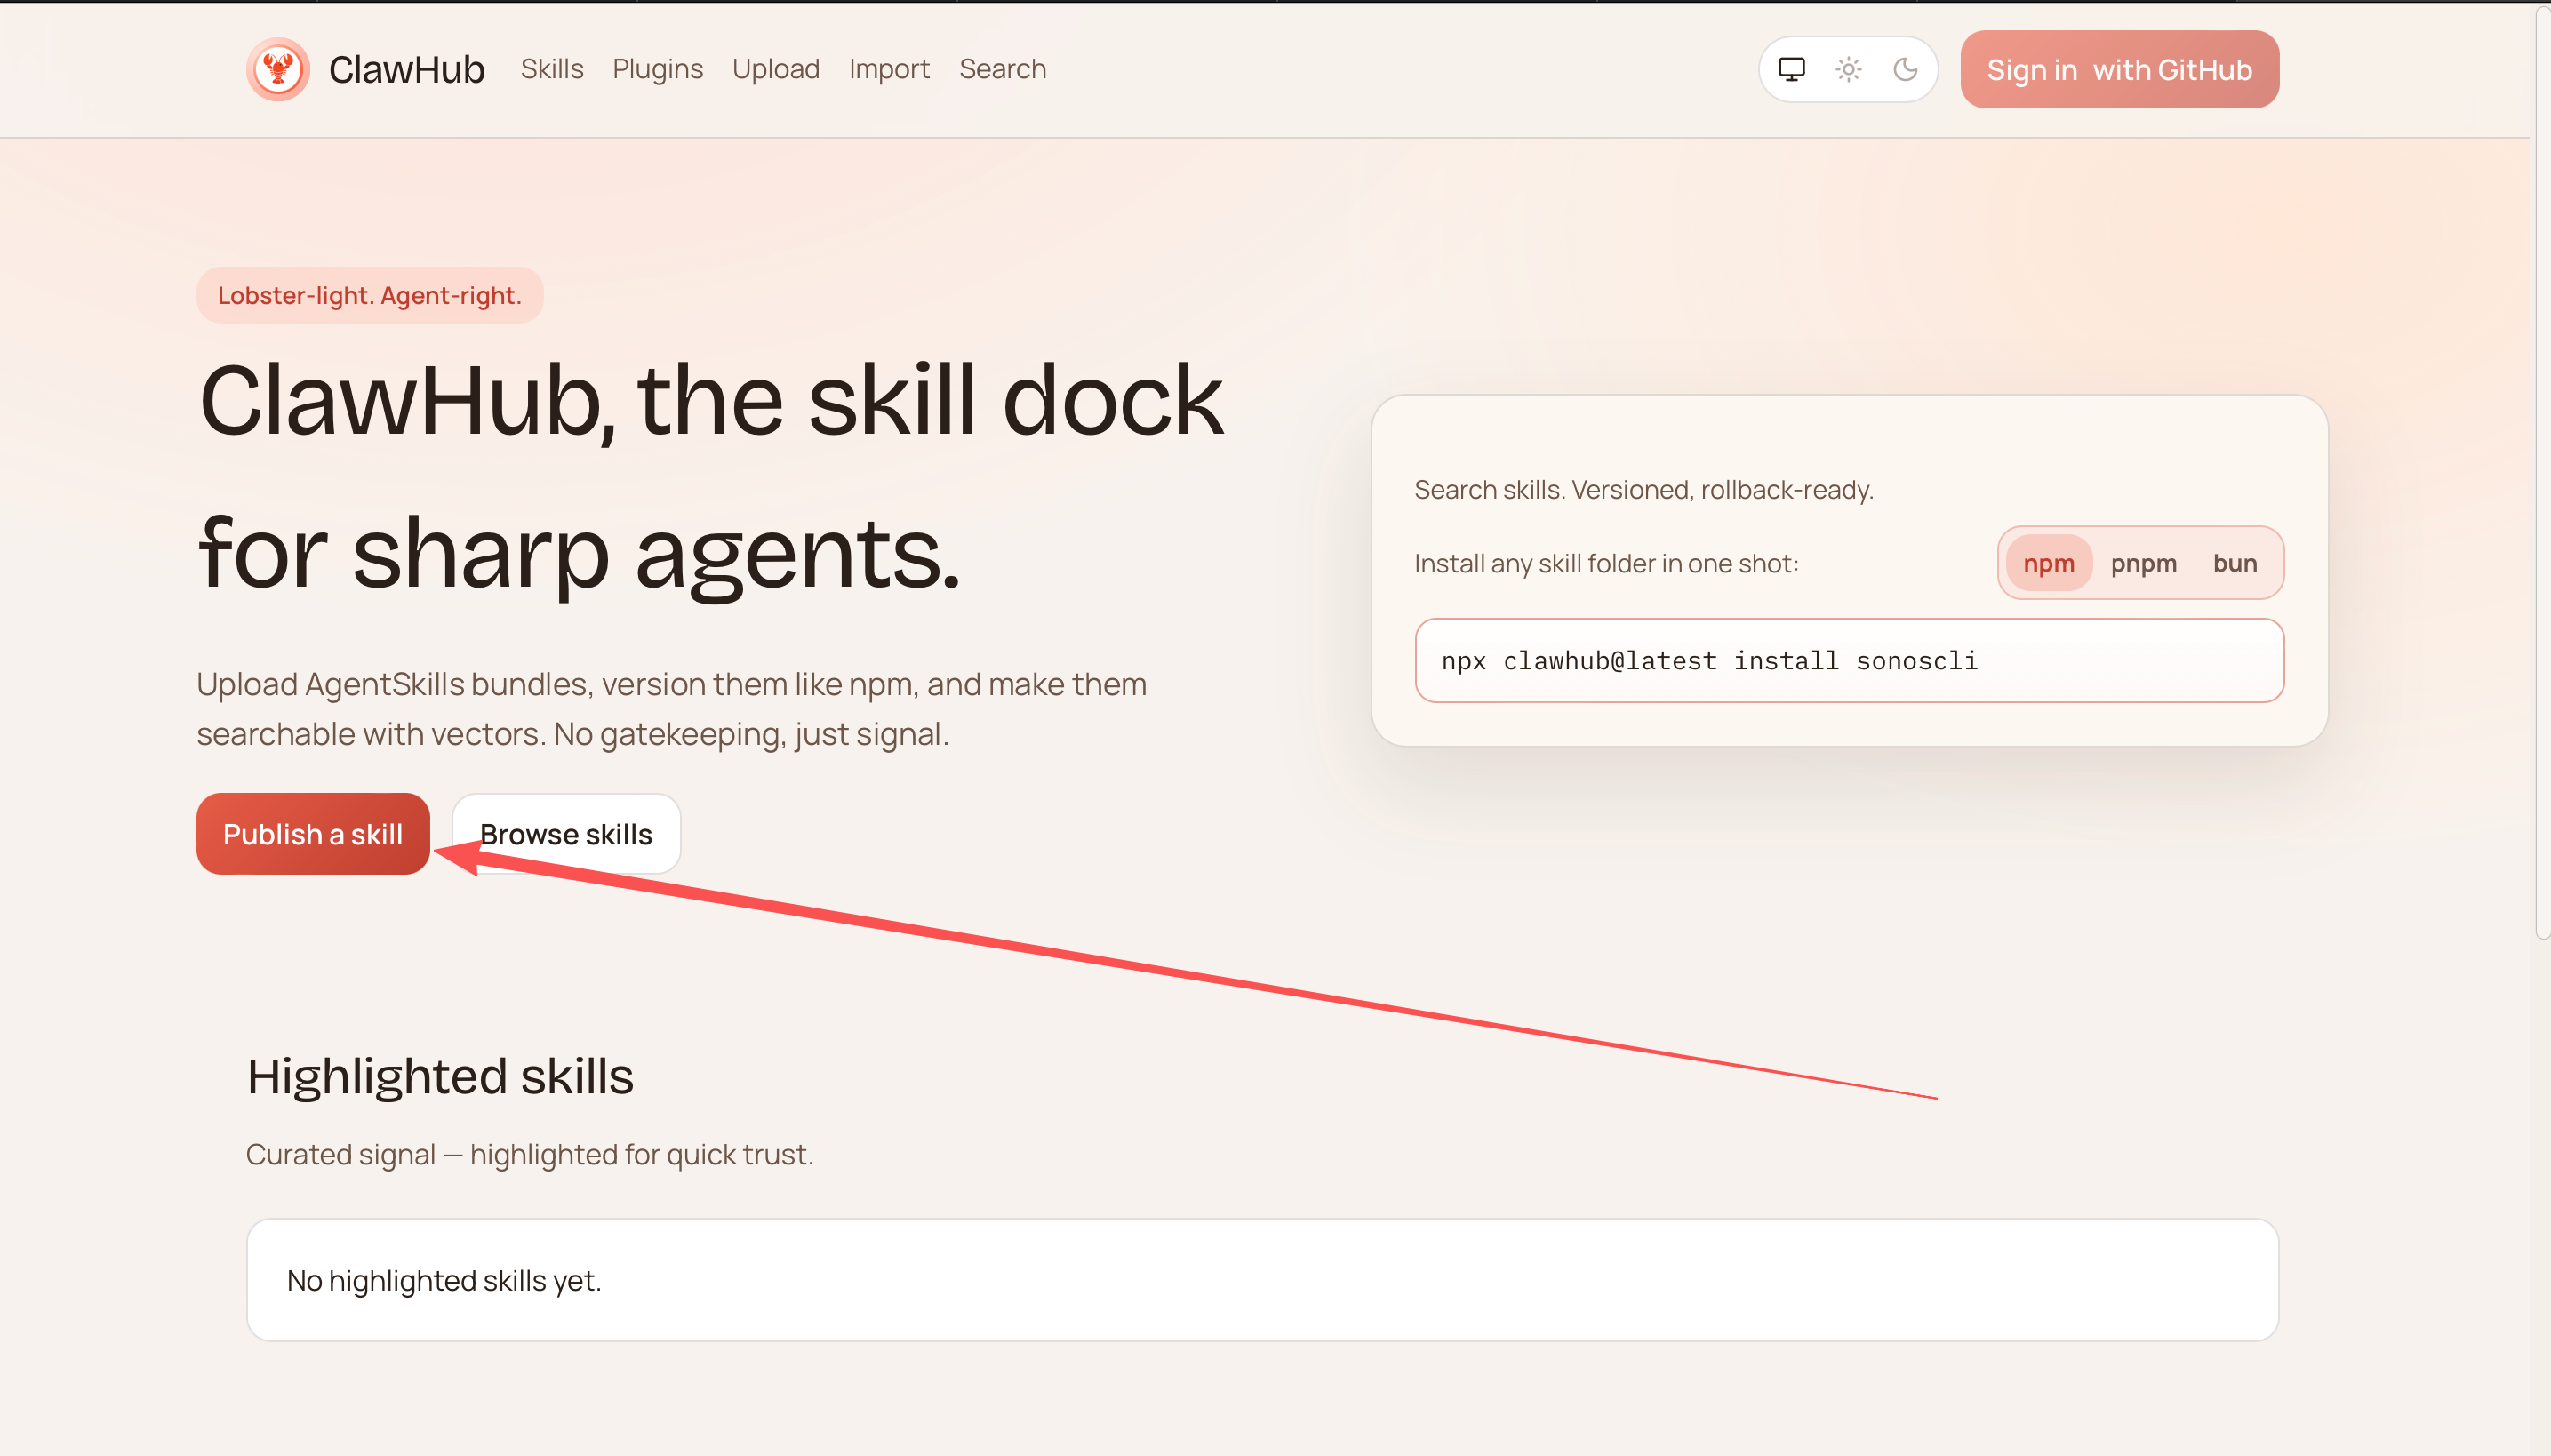Switch to dark theme moon icon
The height and width of the screenshot is (1456, 2551).
[x=1905, y=69]
